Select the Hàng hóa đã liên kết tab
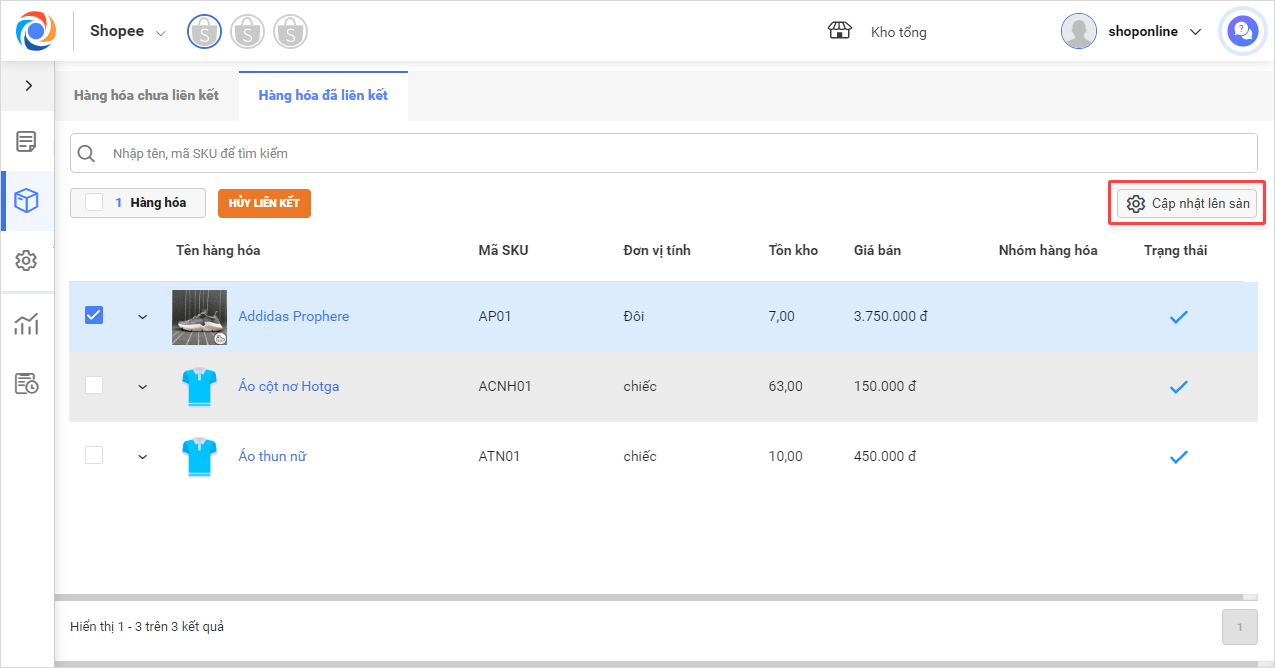Screen dimensions: 1275x668 [323, 96]
